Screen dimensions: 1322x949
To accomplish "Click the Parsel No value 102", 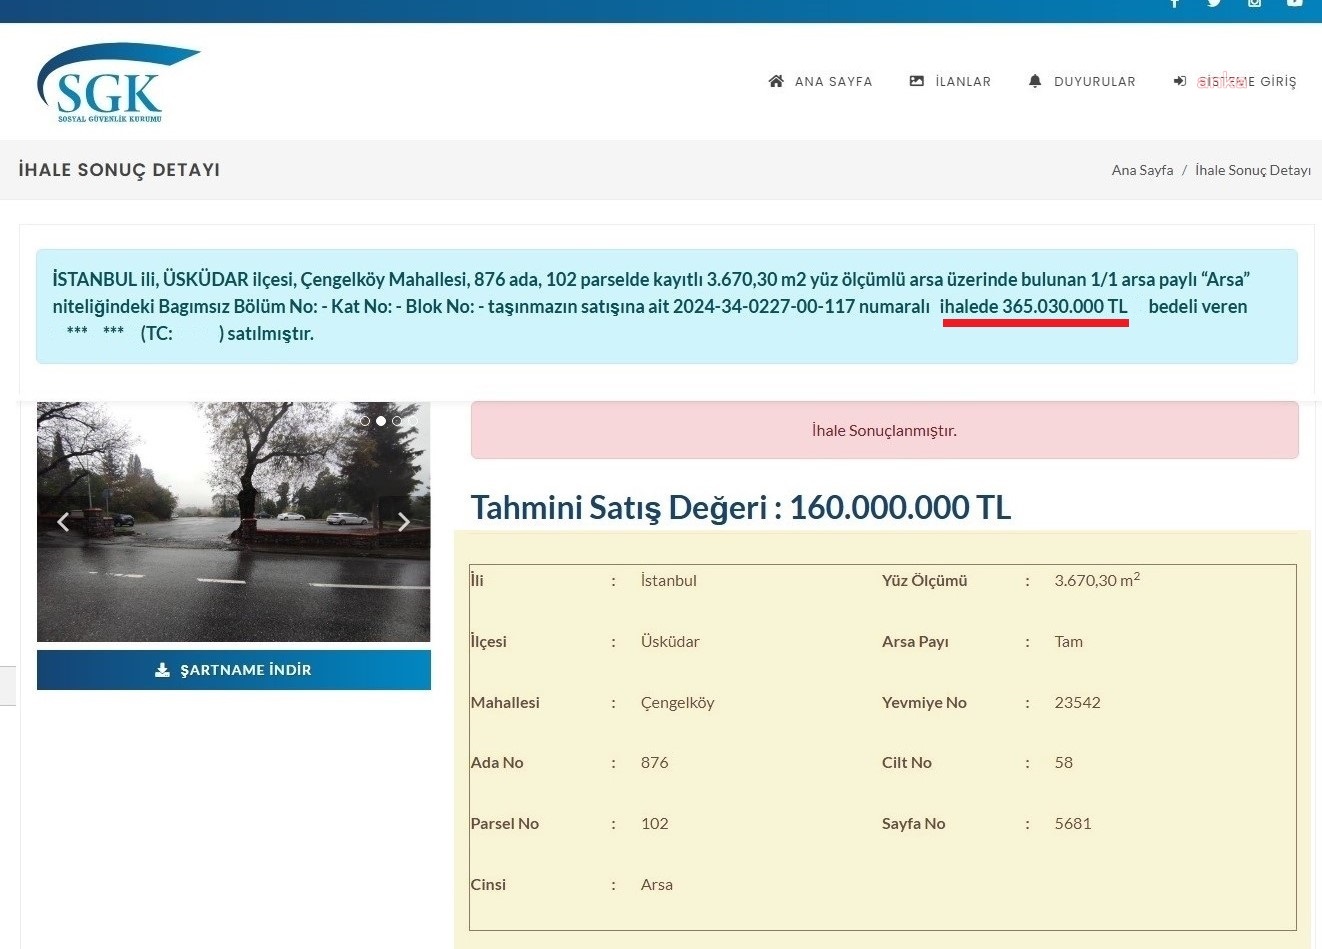I will 655,824.
